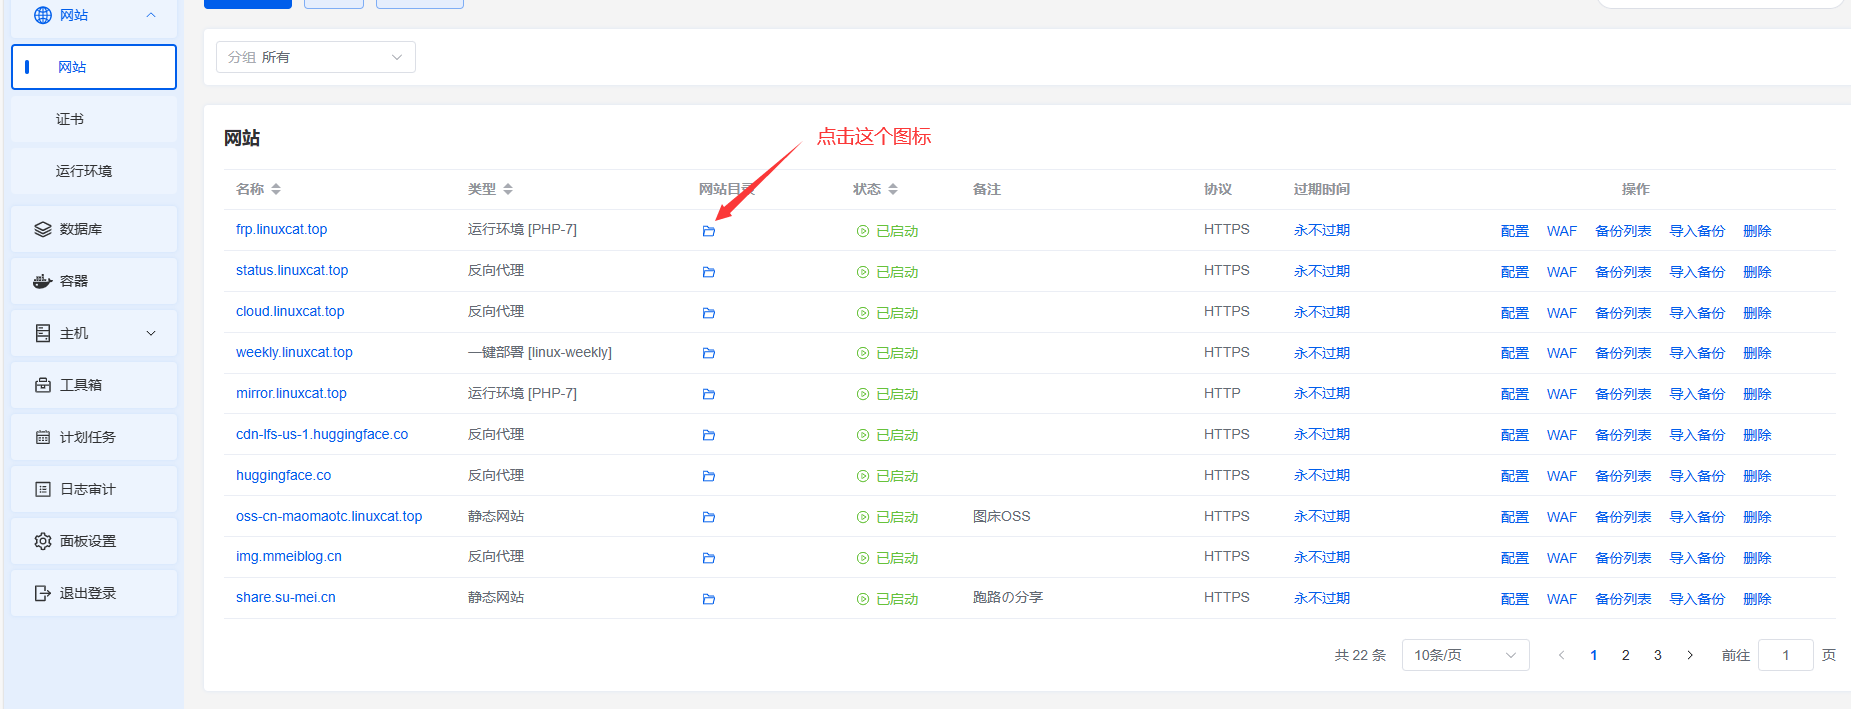Open the 10条/页 page size dropdown
Screen dimensions: 1851x709
point(1465,655)
